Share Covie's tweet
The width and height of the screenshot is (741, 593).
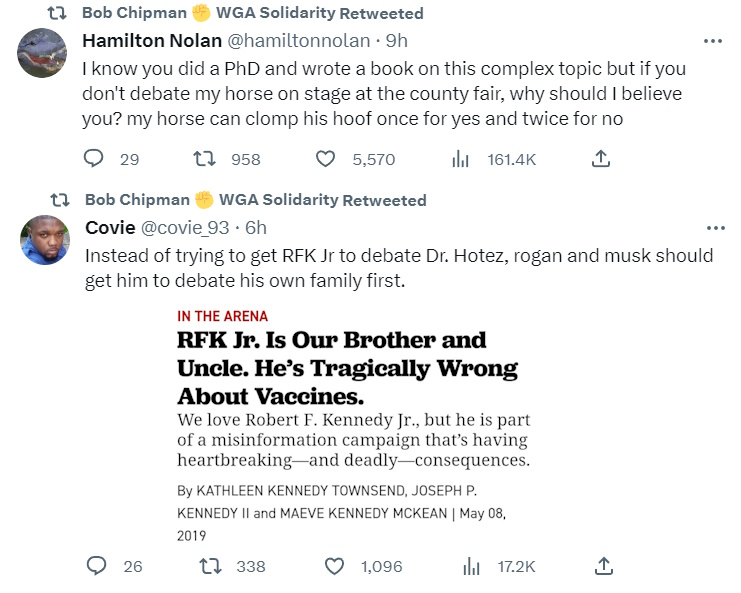(x=603, y=566)
